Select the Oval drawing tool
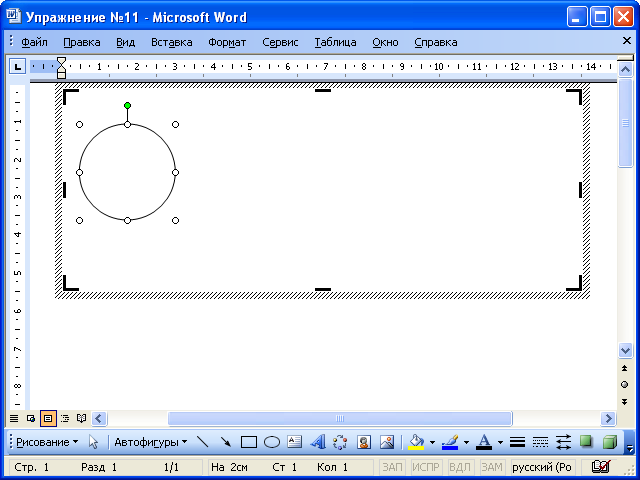 (272, 442)
